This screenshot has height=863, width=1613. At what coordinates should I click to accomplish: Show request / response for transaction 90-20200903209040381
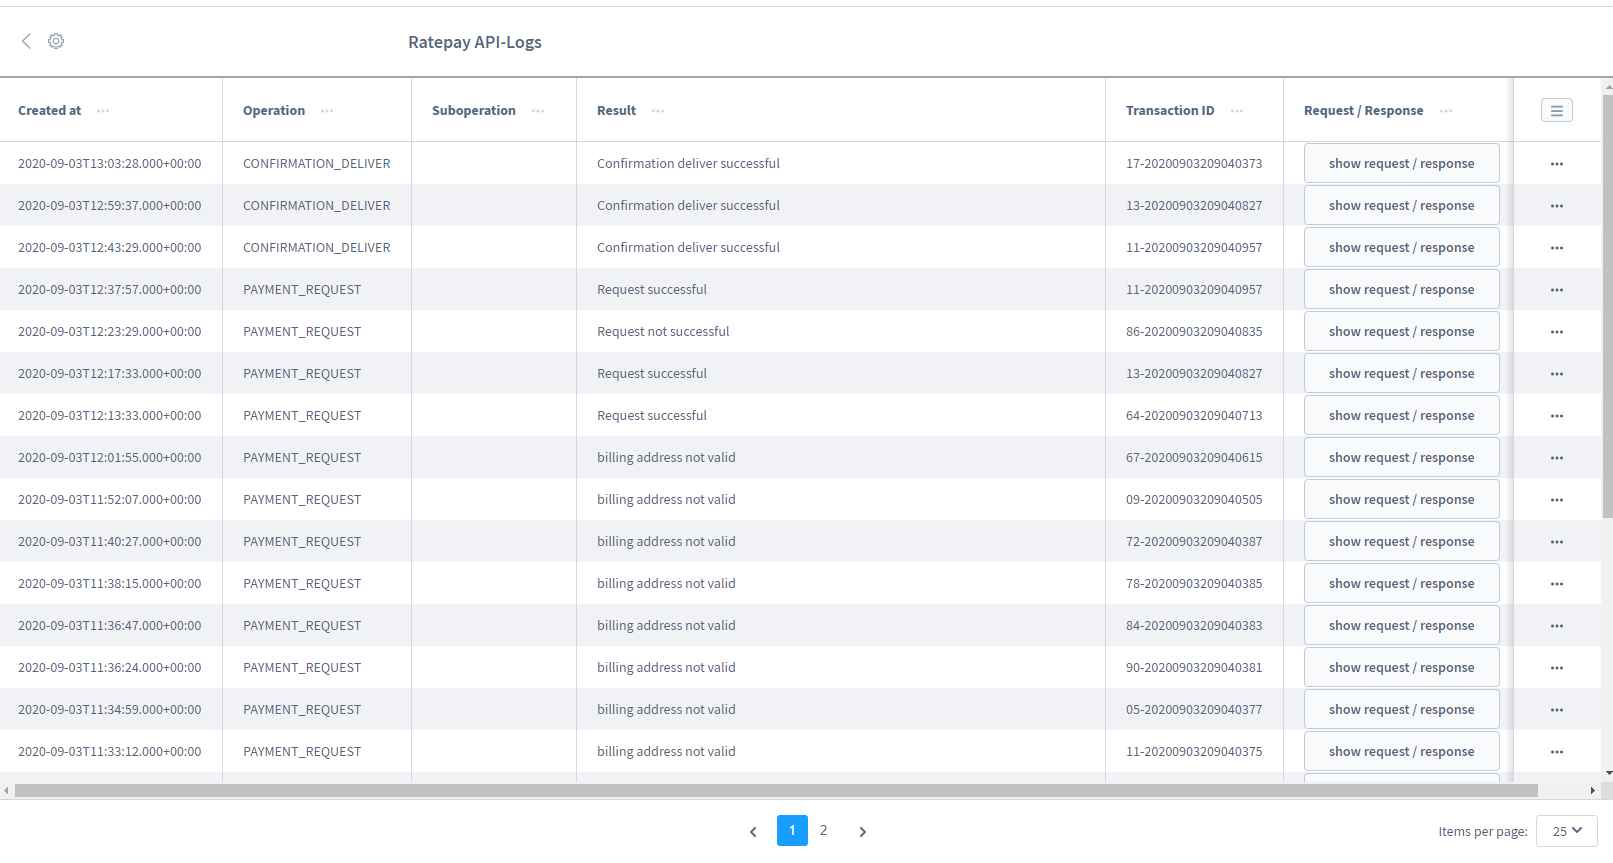(x=1402, y=667)
